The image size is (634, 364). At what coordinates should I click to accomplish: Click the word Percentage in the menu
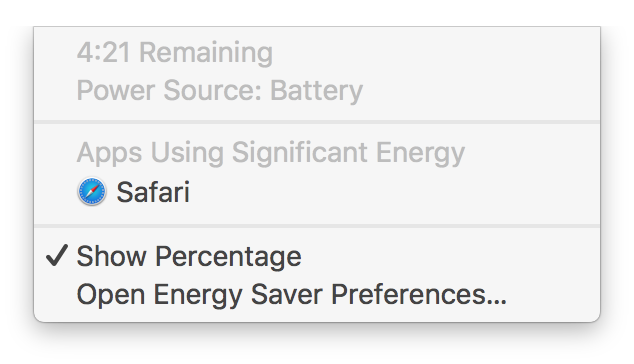(228, 257)
